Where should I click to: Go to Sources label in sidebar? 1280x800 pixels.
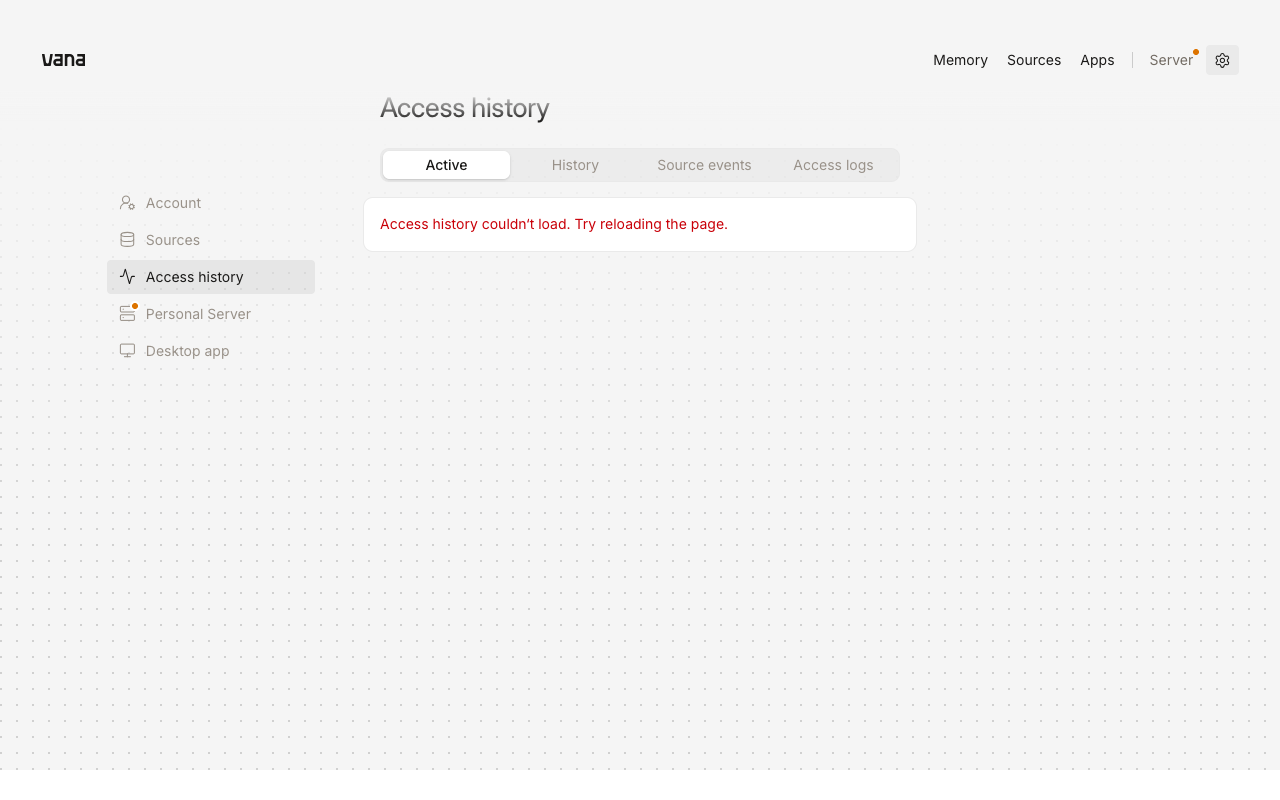click(173, 240)
